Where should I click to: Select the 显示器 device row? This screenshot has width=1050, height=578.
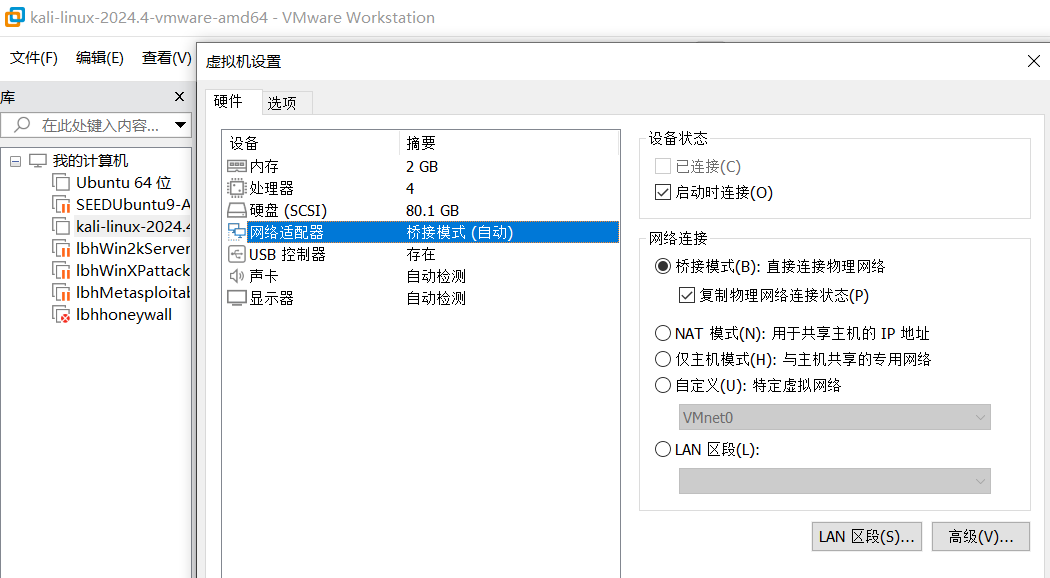[x=421, y=298]
